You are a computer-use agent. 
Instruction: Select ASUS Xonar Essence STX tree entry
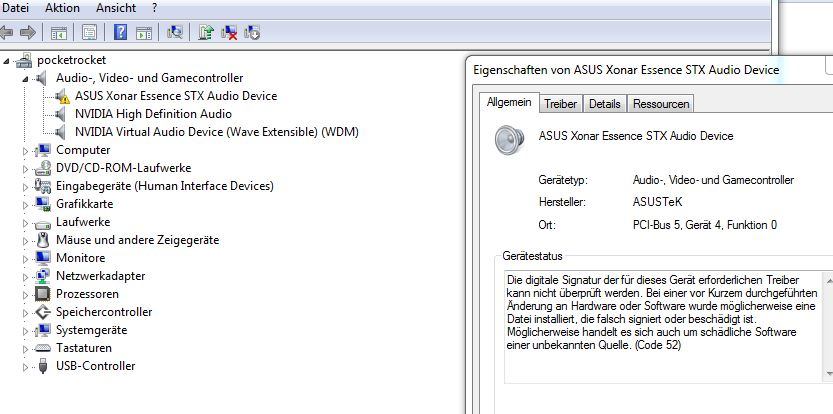click(176, 96)
